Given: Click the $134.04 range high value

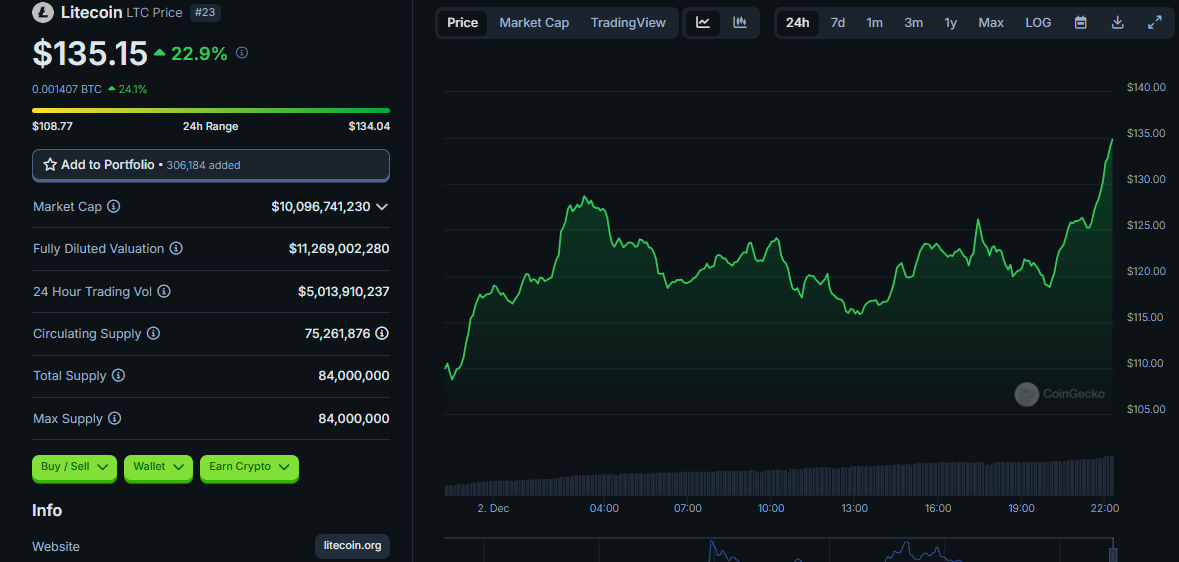Looking at the screenshot, I should pos(369,126).
